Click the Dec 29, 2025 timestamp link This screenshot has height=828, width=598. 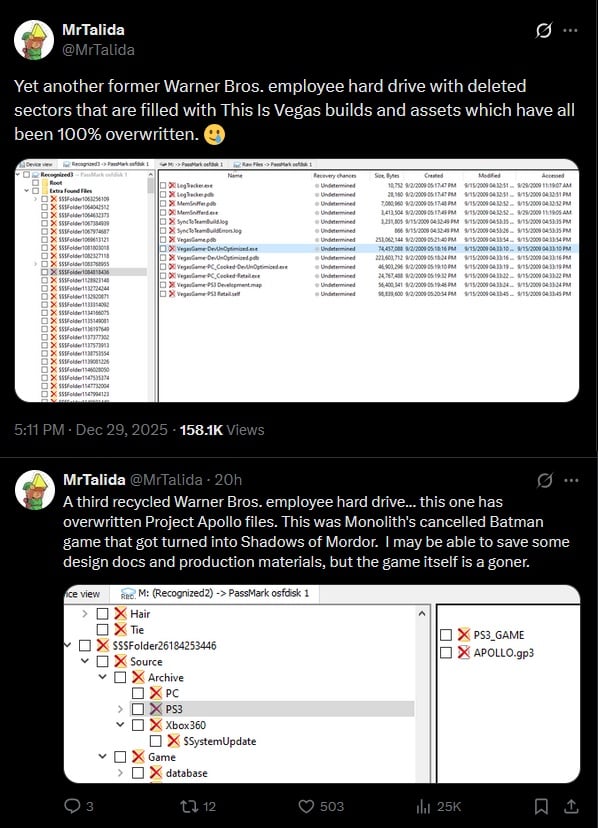[x=122, y=430]
